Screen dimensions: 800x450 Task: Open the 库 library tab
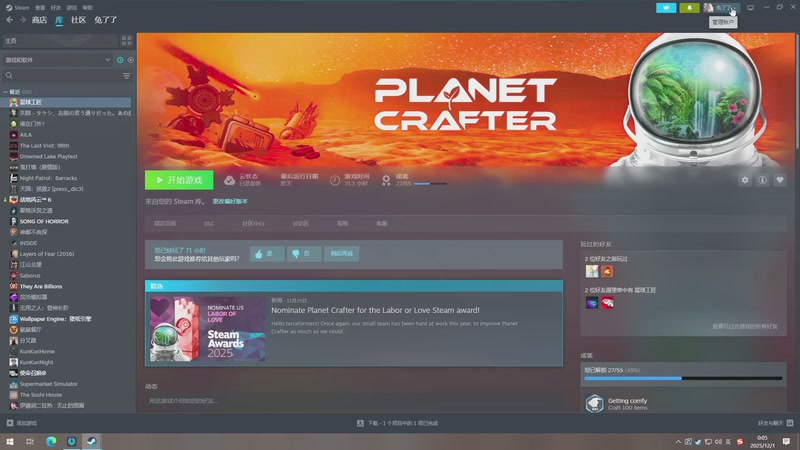[59, 20]
